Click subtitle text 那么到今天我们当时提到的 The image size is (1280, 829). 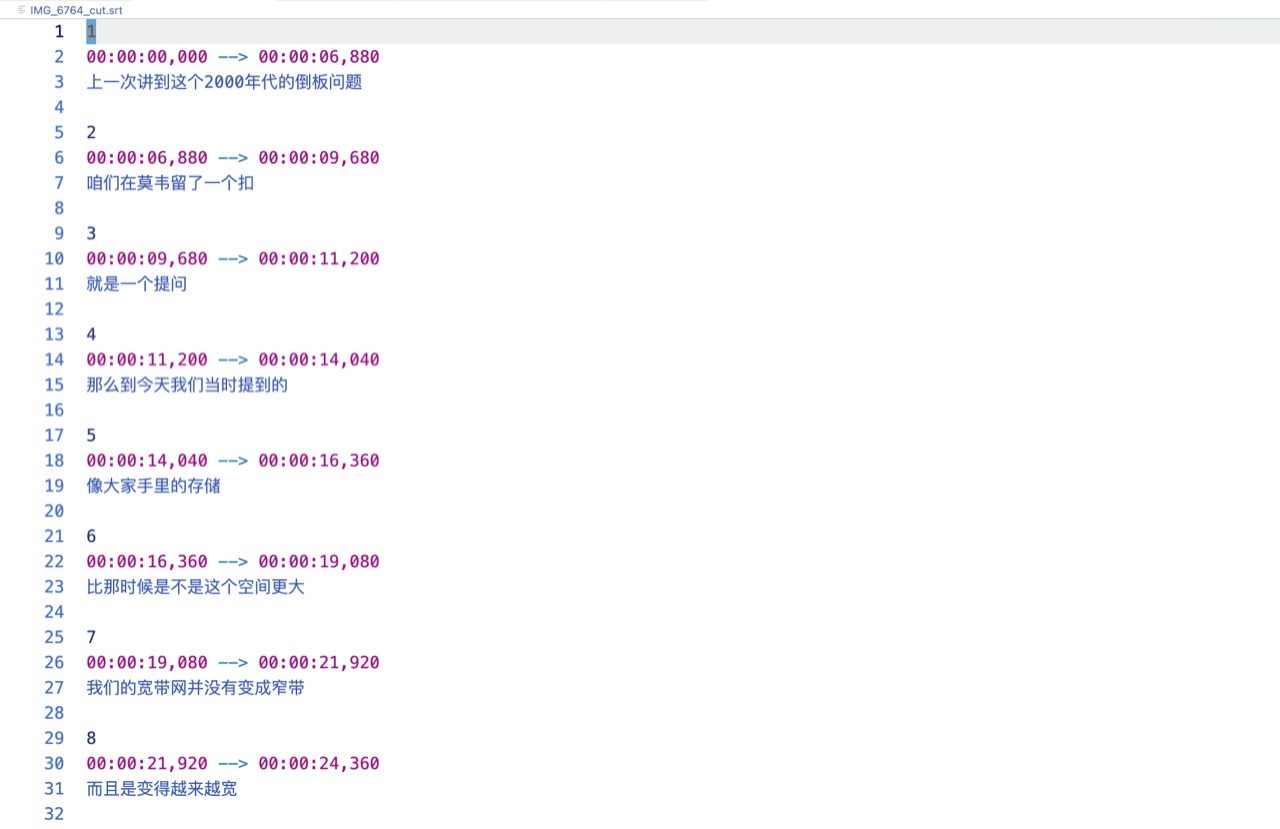coord(187,385)
